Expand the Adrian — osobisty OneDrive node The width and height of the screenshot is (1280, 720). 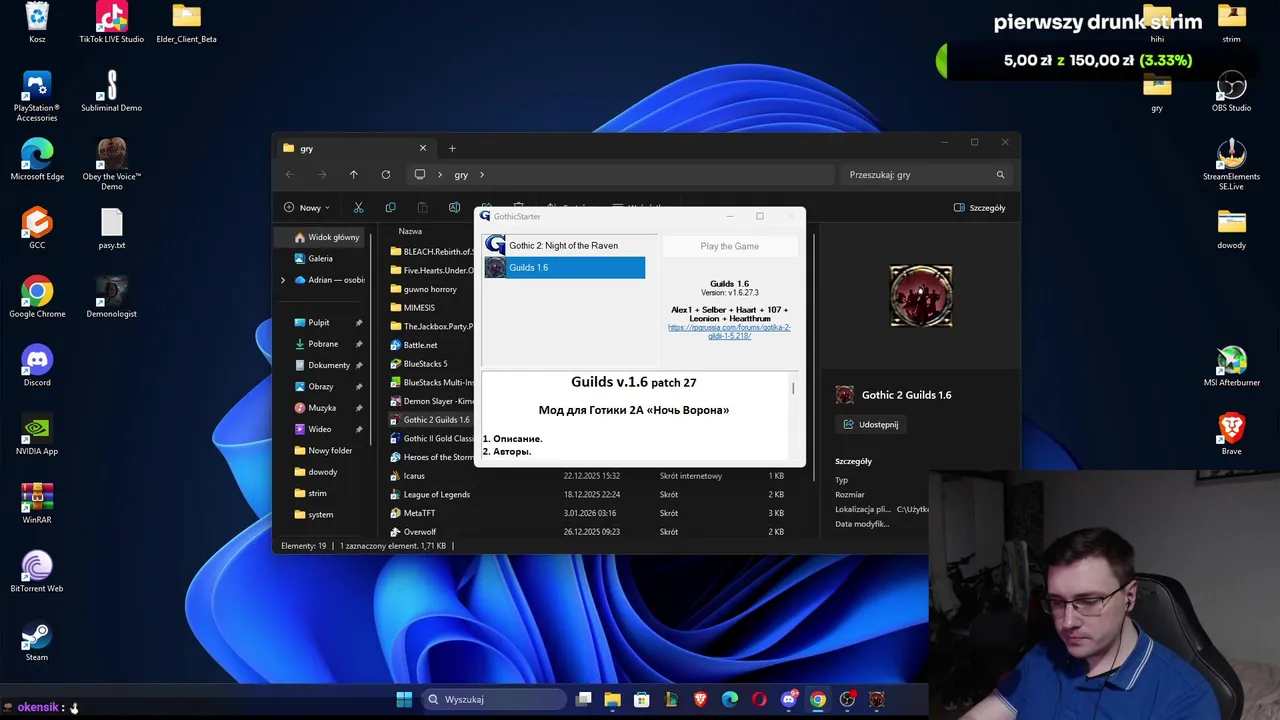pyautogui.click(x=283, y=280)
